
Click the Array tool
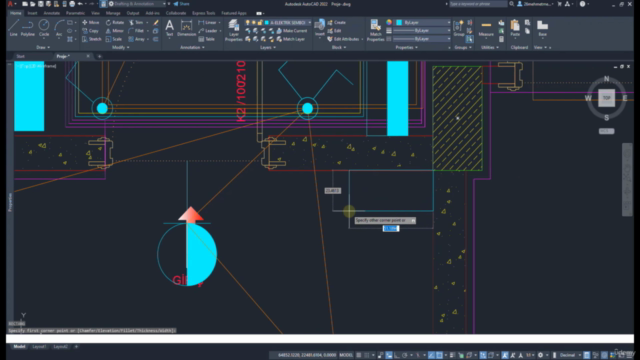point(136,39)
